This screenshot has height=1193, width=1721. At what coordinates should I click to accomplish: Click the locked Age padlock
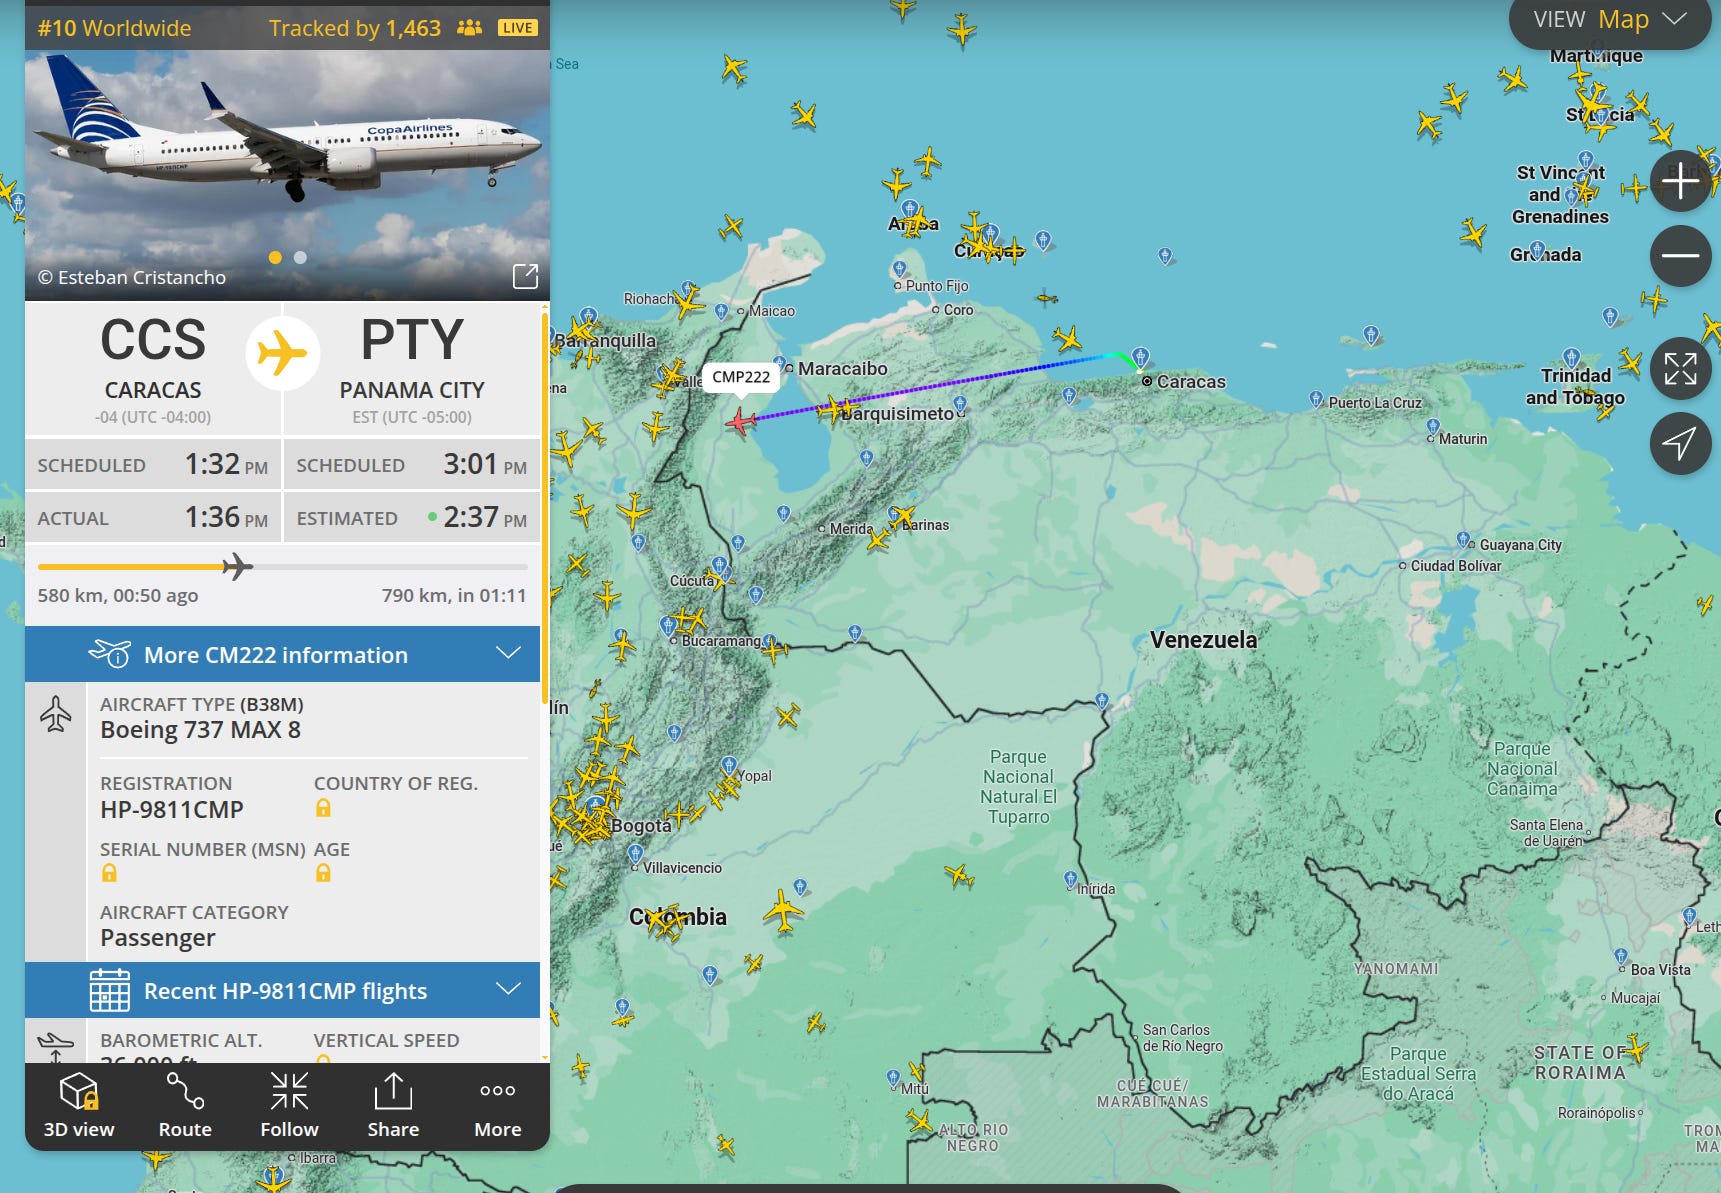tap(323, 873)
